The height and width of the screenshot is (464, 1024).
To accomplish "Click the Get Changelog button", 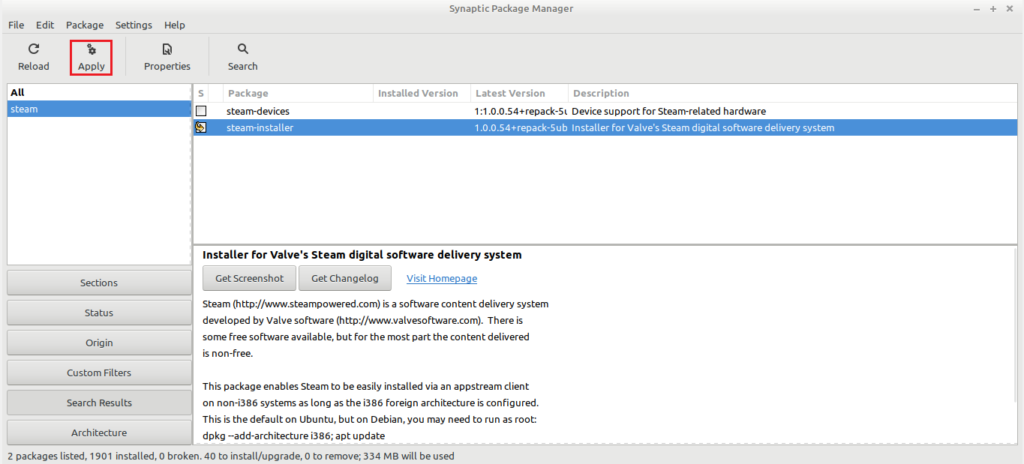I will pos(345,278).
